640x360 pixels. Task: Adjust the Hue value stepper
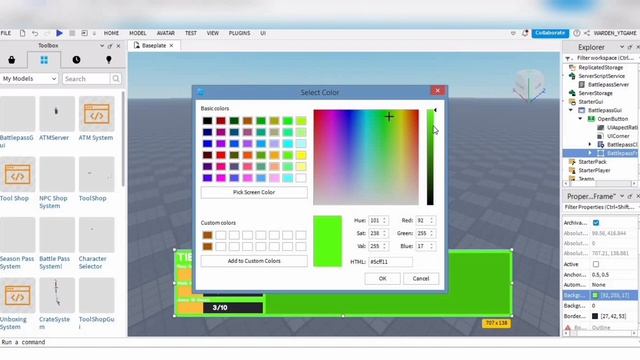pyautogui.click(x=384, y=220)
